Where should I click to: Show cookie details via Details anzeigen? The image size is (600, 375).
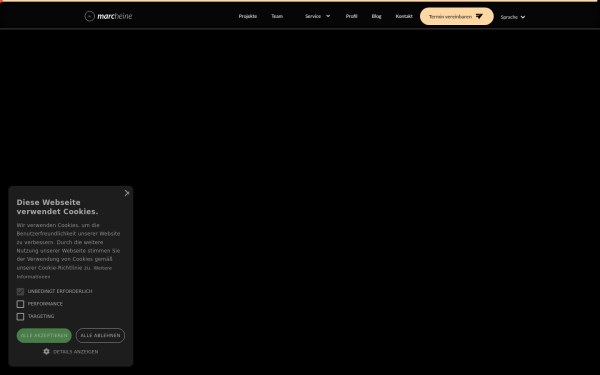(75, 352)
